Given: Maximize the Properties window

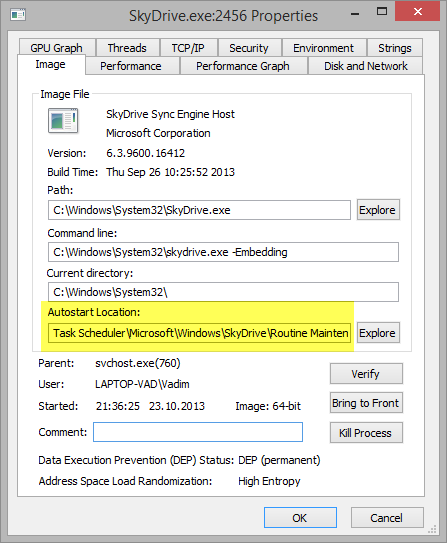Looking at the screenshot, I should (382, 11).
